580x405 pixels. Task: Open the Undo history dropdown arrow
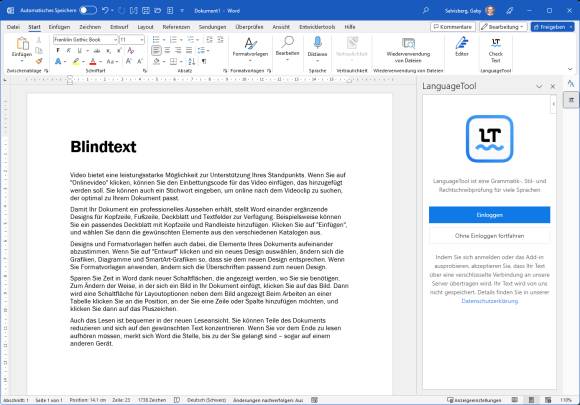click(x=112, y=11)
